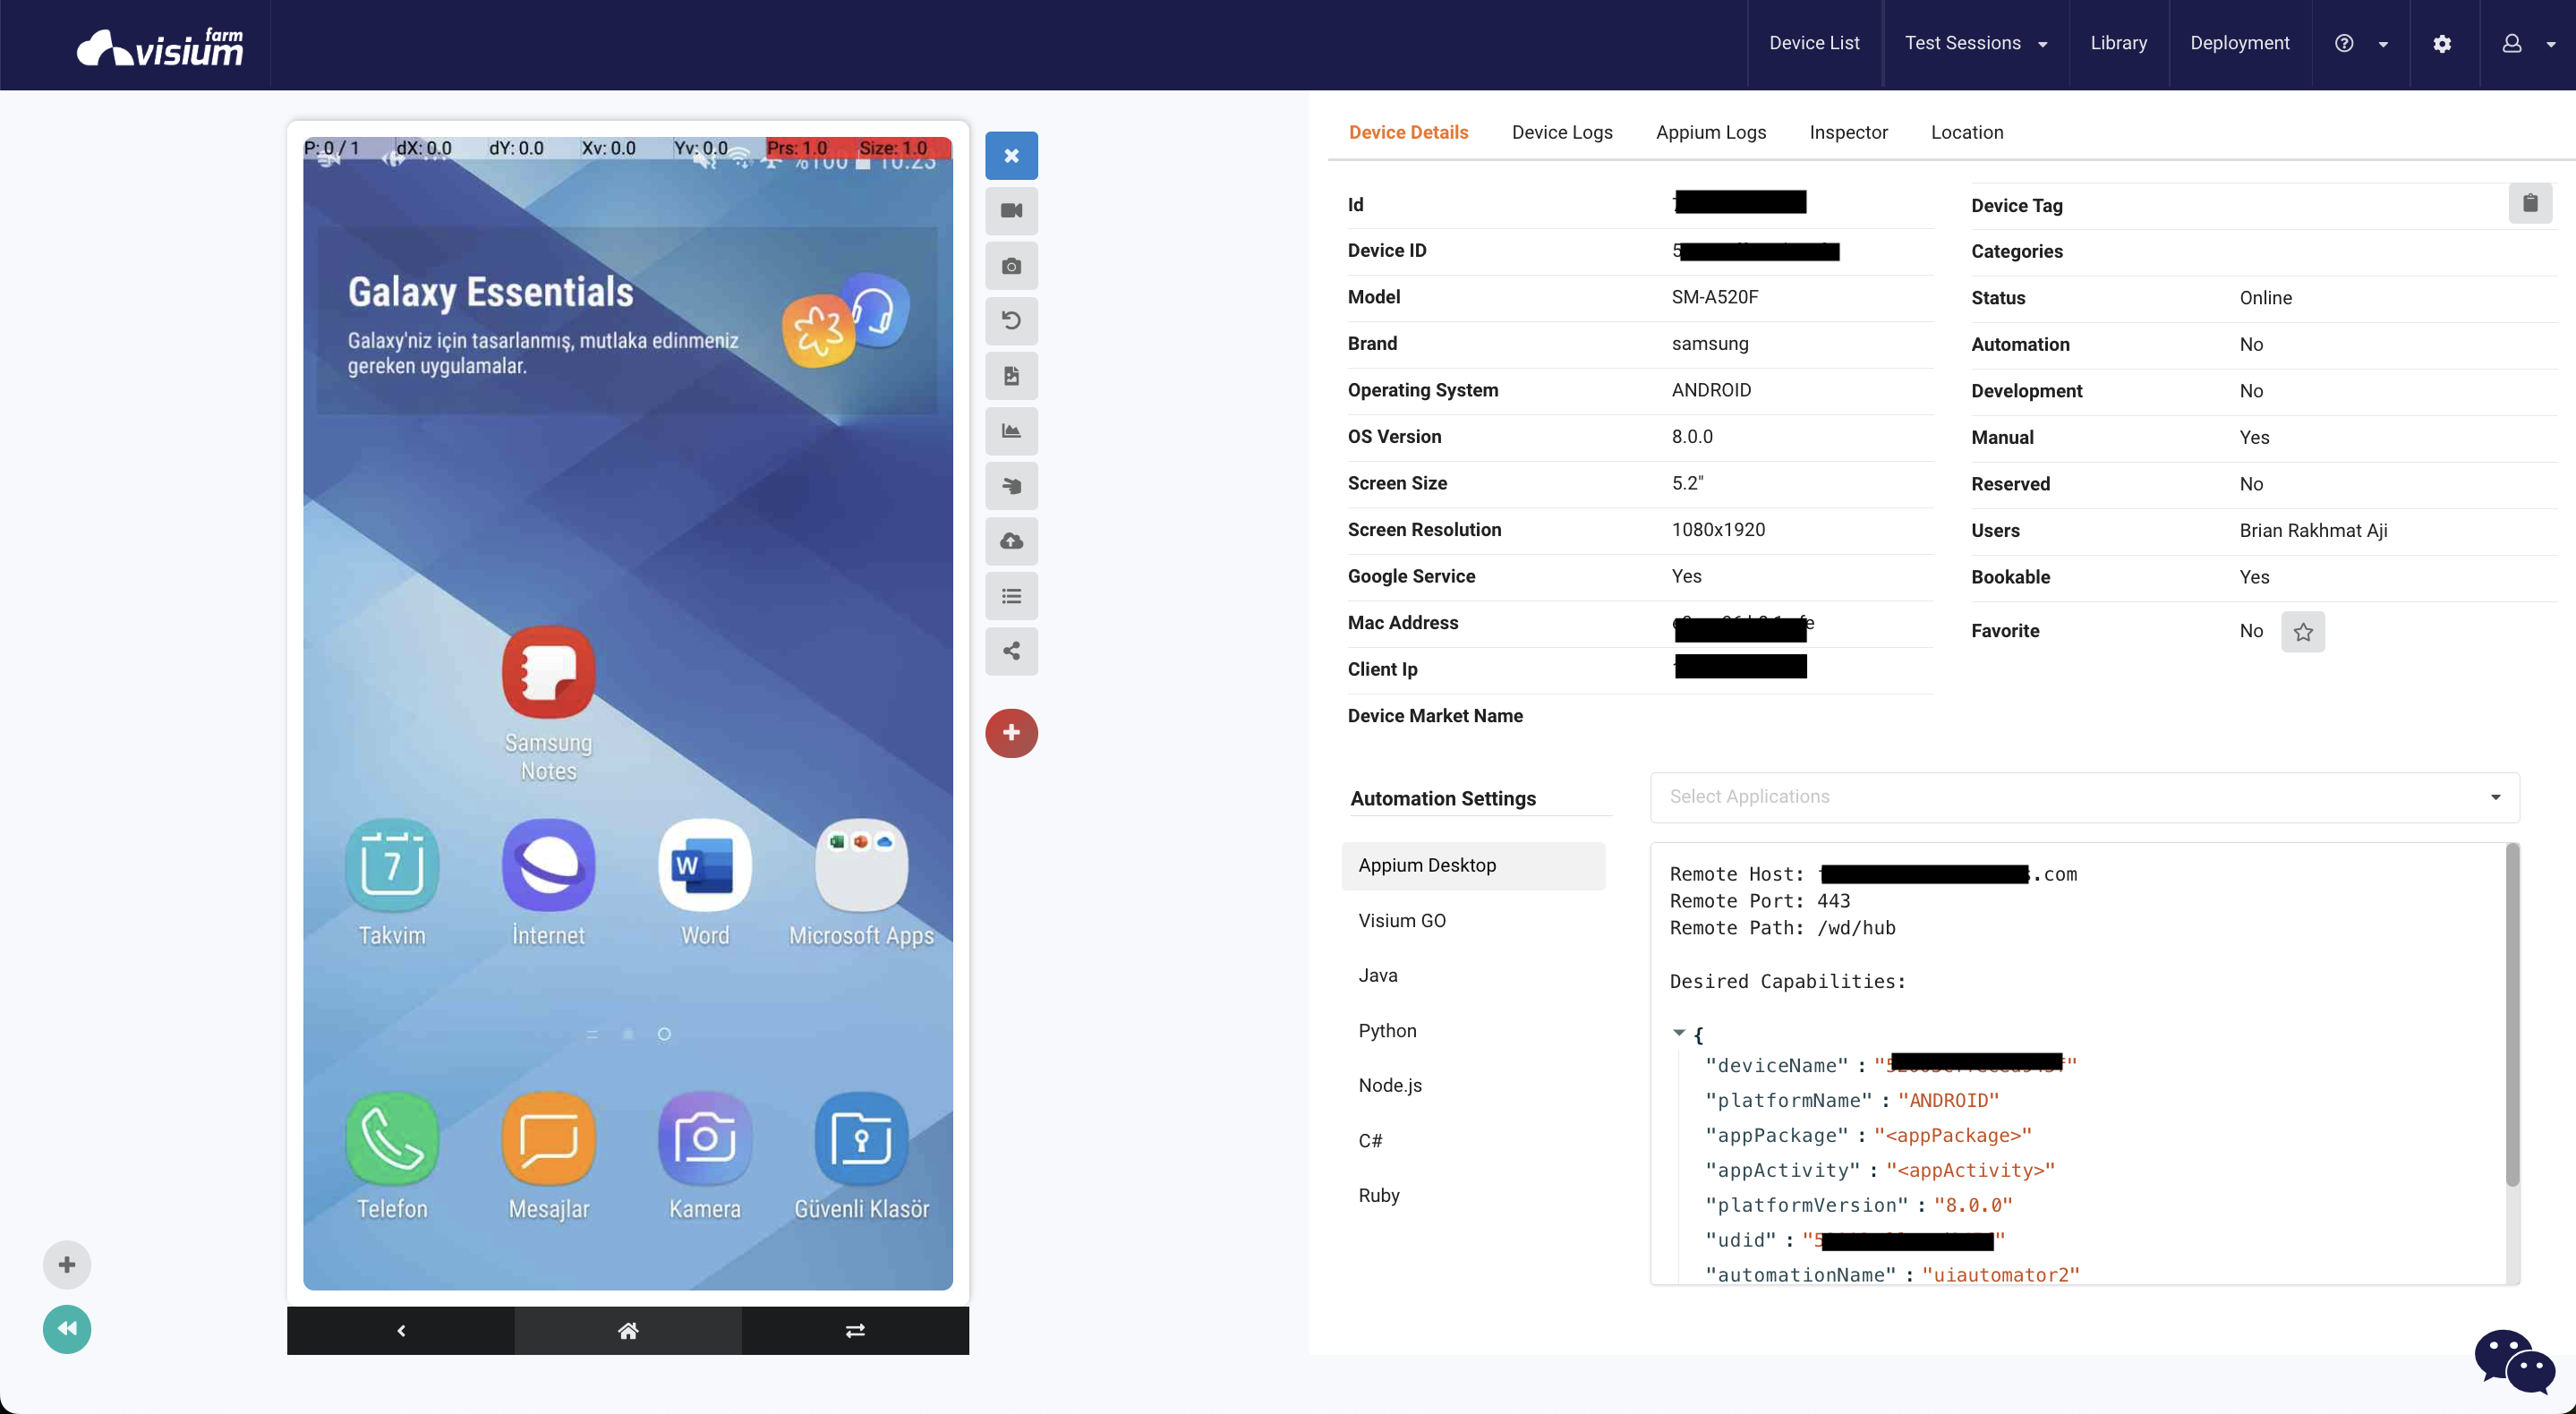Click the SM-A520F model value

tap(1714, 297)
